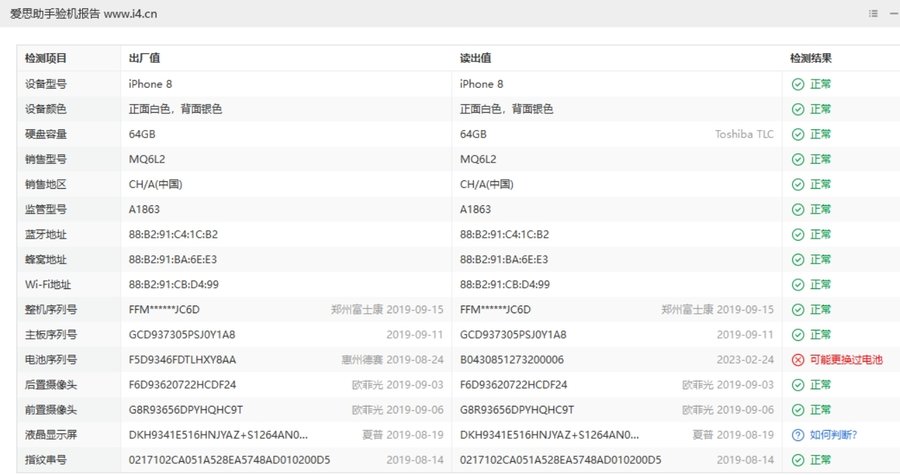Screen dimensions: 900x475
Task: Click factory serial FFM******JC6D
Action: click(x=164, y=310)
